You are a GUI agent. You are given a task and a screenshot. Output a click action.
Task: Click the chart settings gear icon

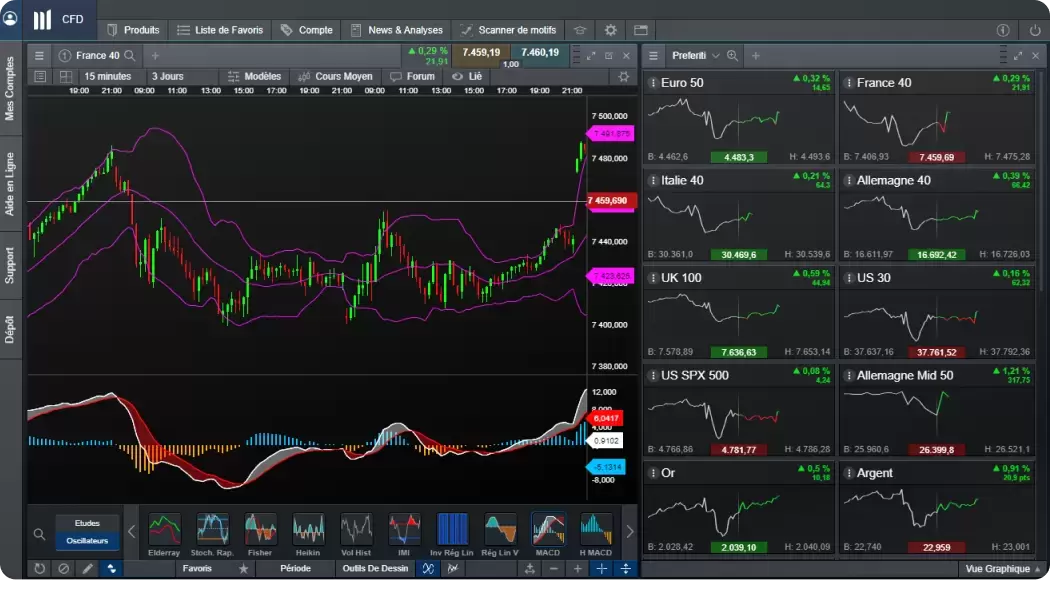point(624,77)
